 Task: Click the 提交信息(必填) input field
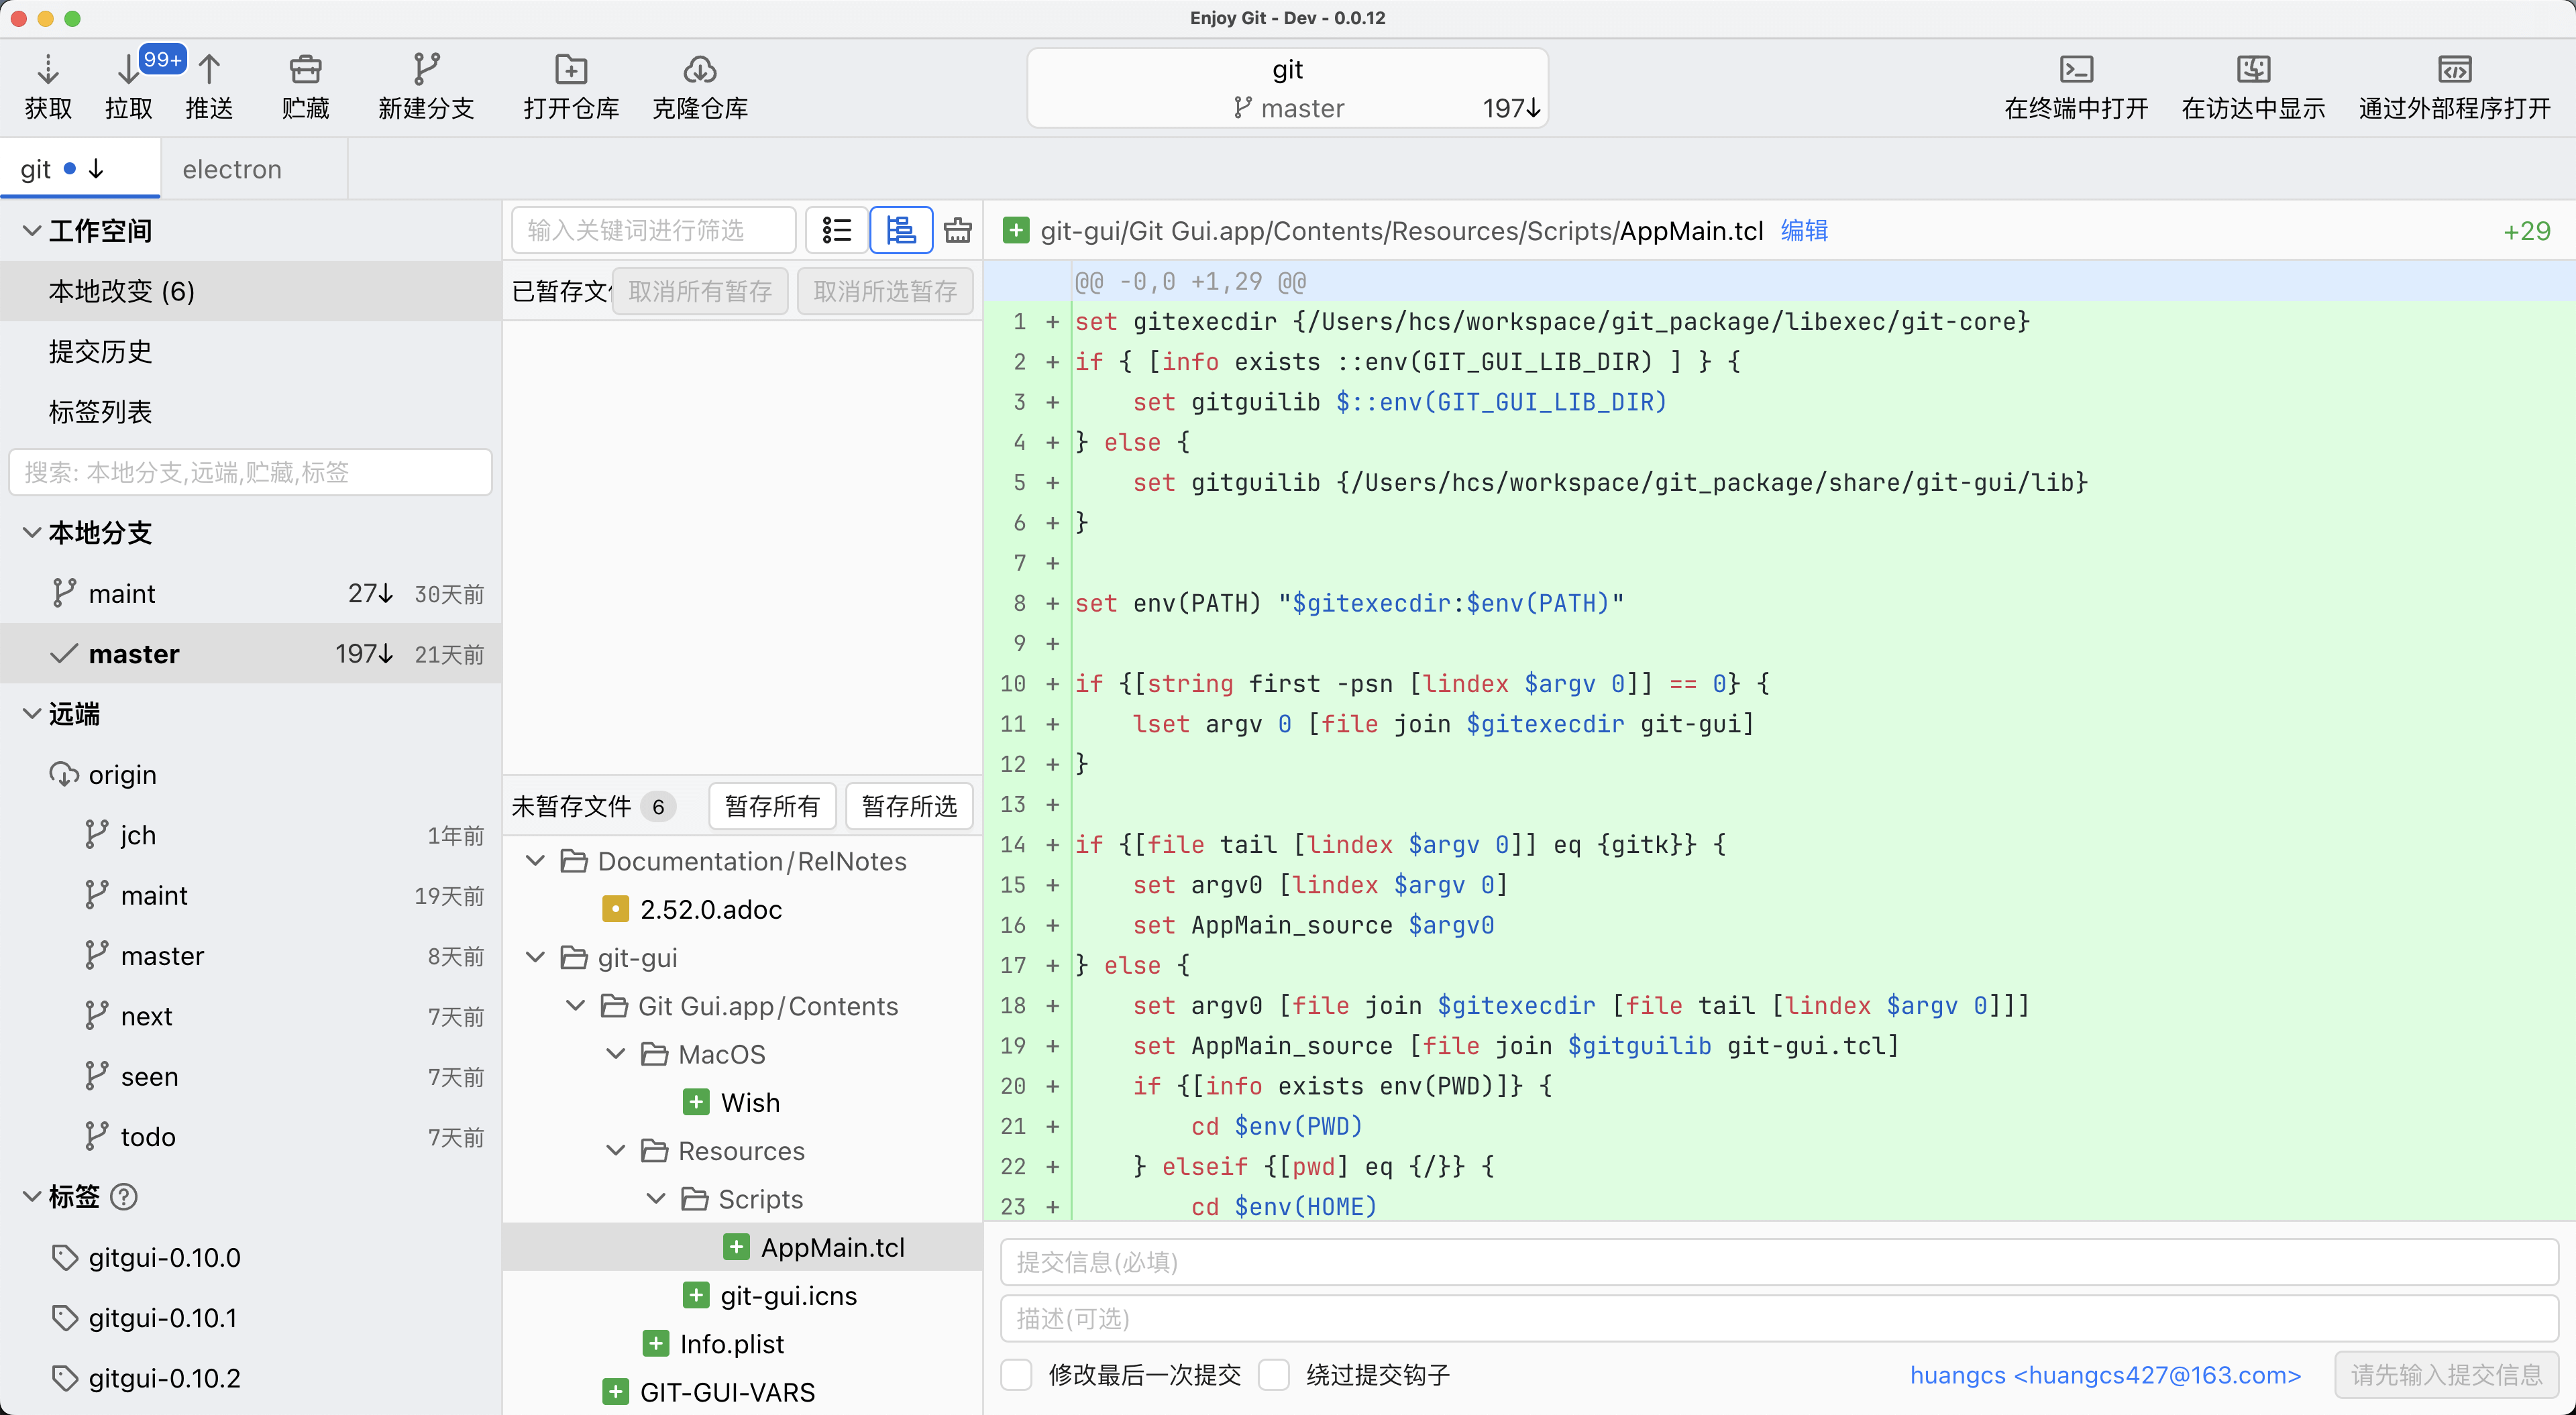tap(1600, 1261)
